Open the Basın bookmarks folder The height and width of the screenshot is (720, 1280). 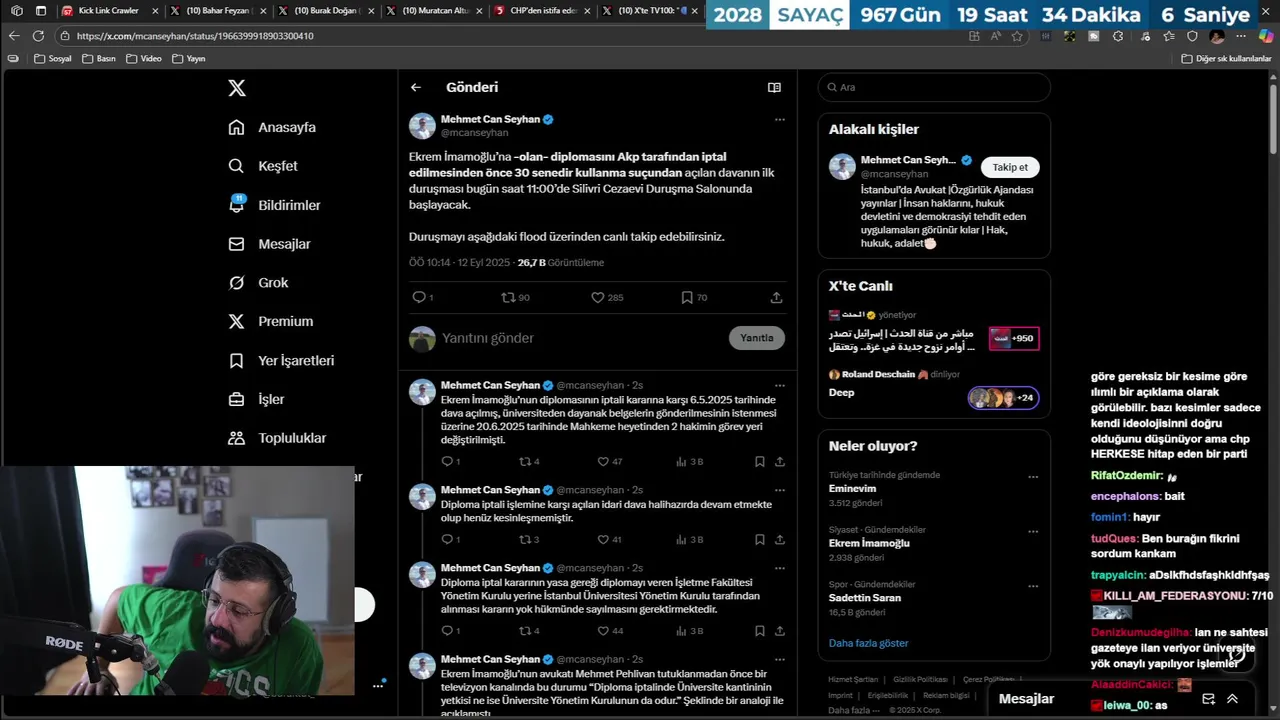99,59
